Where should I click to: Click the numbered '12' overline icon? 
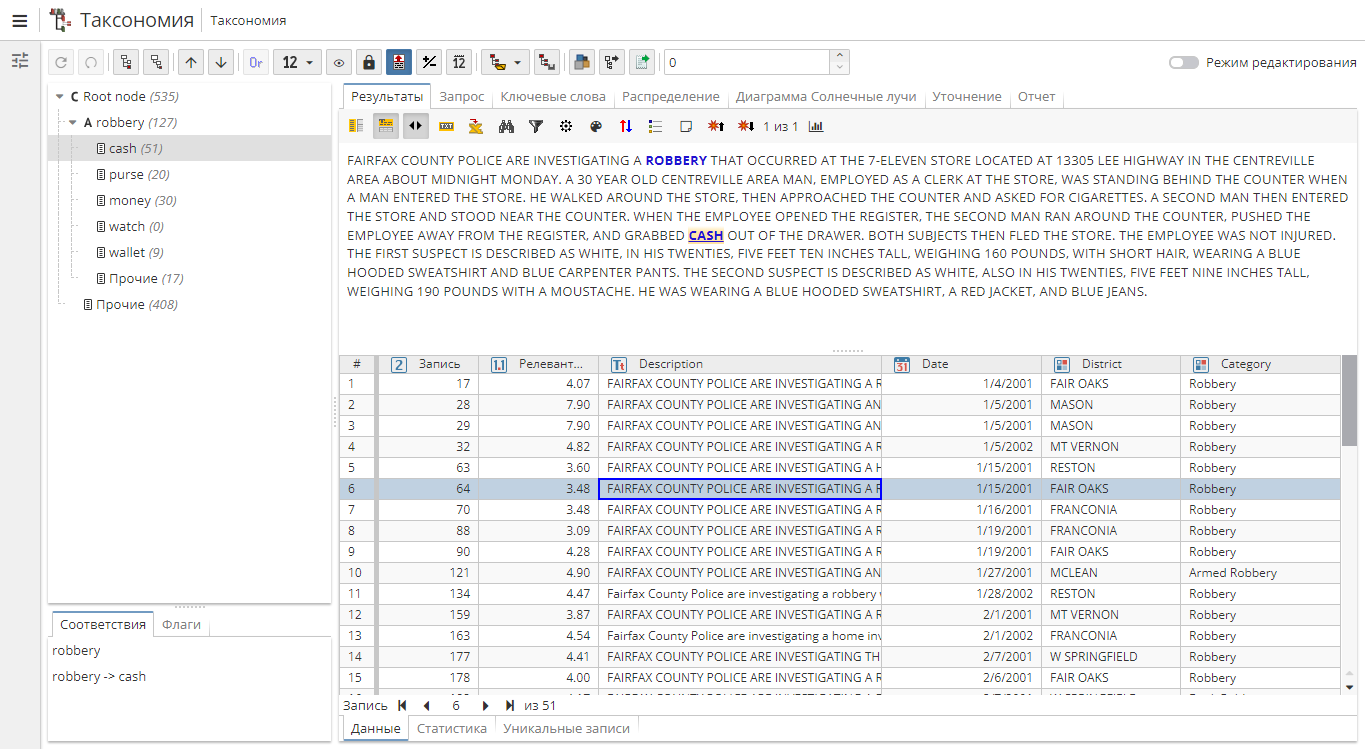[459, 63]
